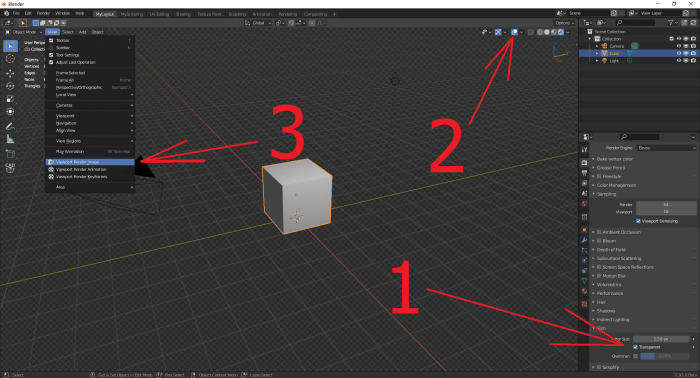700x378 pixels.
Task: Open the Global transform orientation dropdown
Action: 258,23
